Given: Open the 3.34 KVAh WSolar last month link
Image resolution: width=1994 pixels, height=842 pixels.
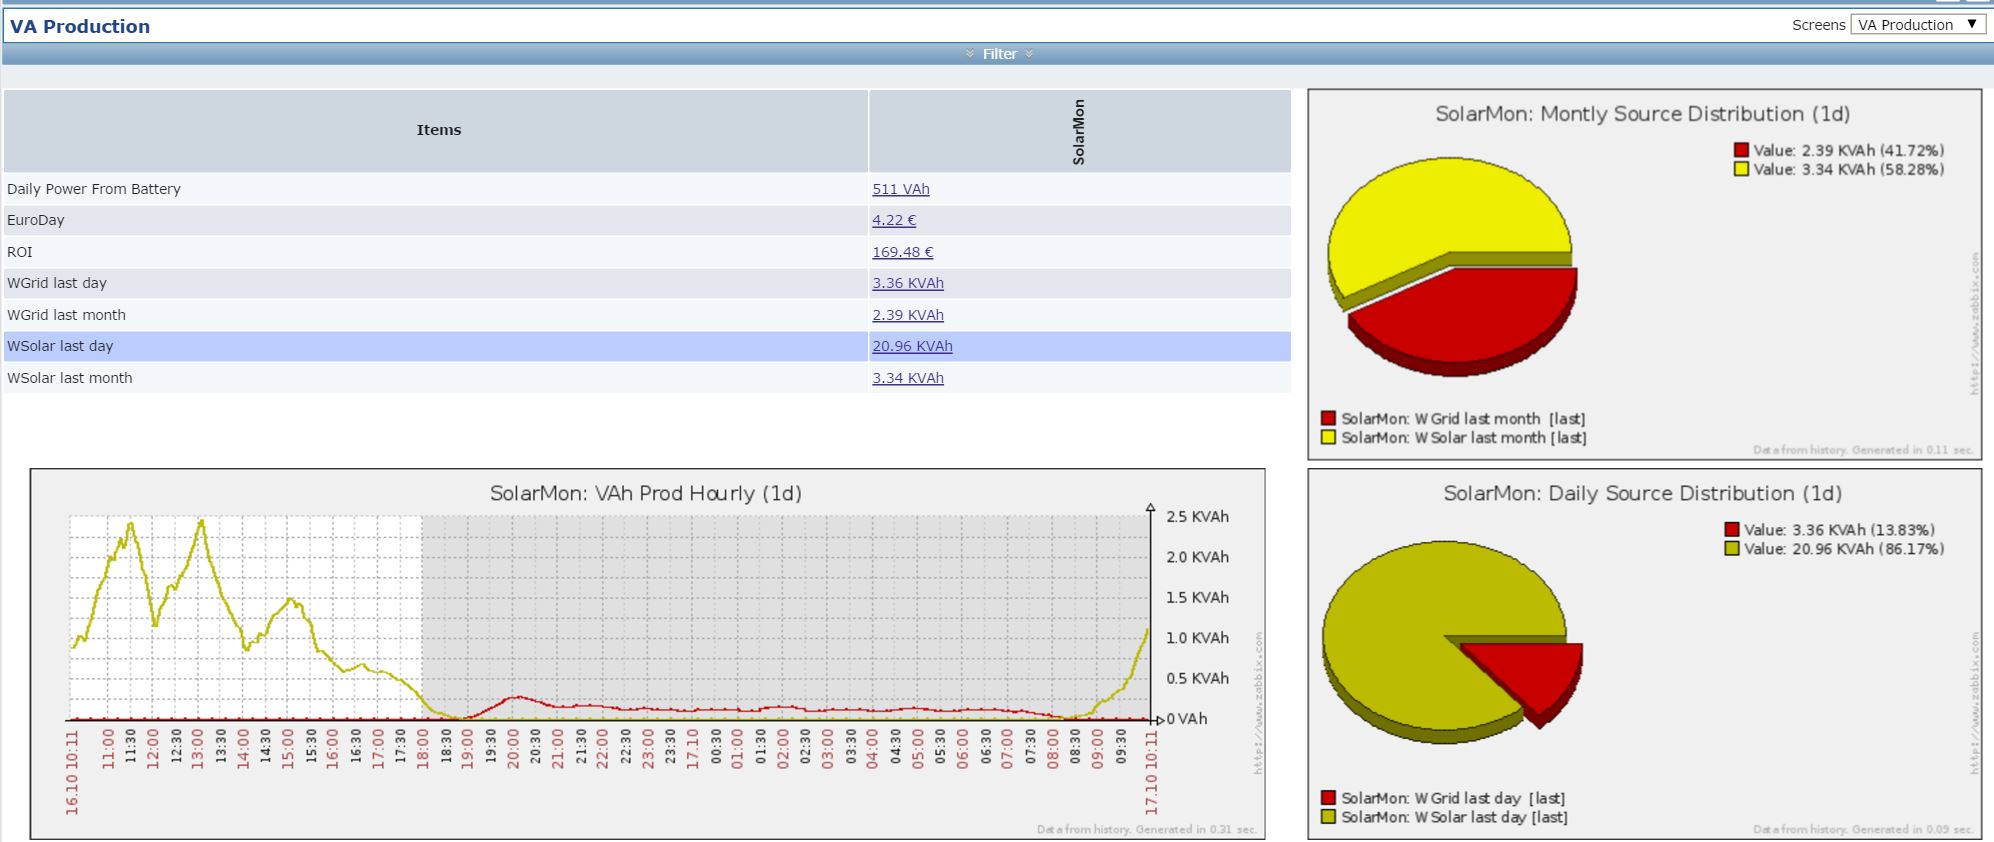Looking at the screenshot, I should click(x=908, y=378).
